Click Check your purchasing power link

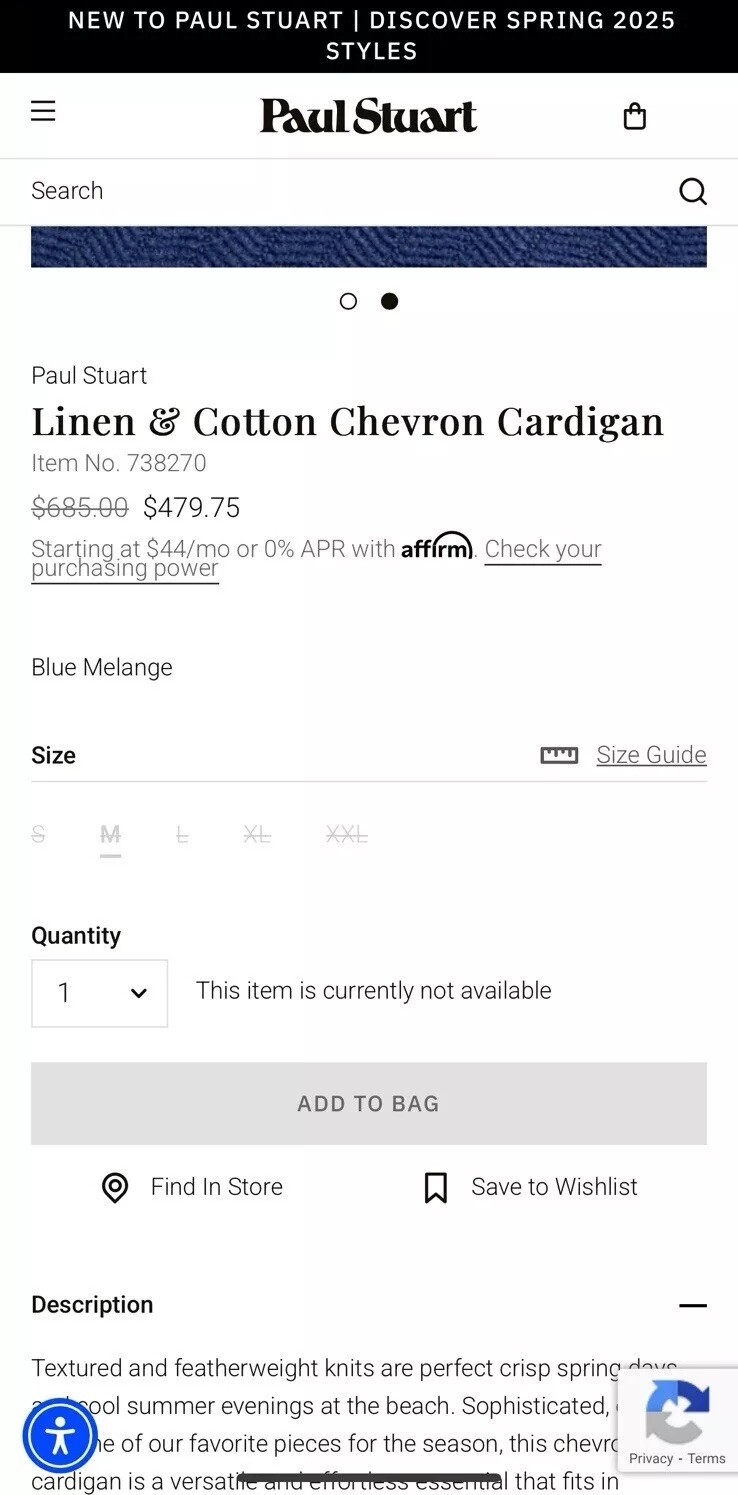316,559
